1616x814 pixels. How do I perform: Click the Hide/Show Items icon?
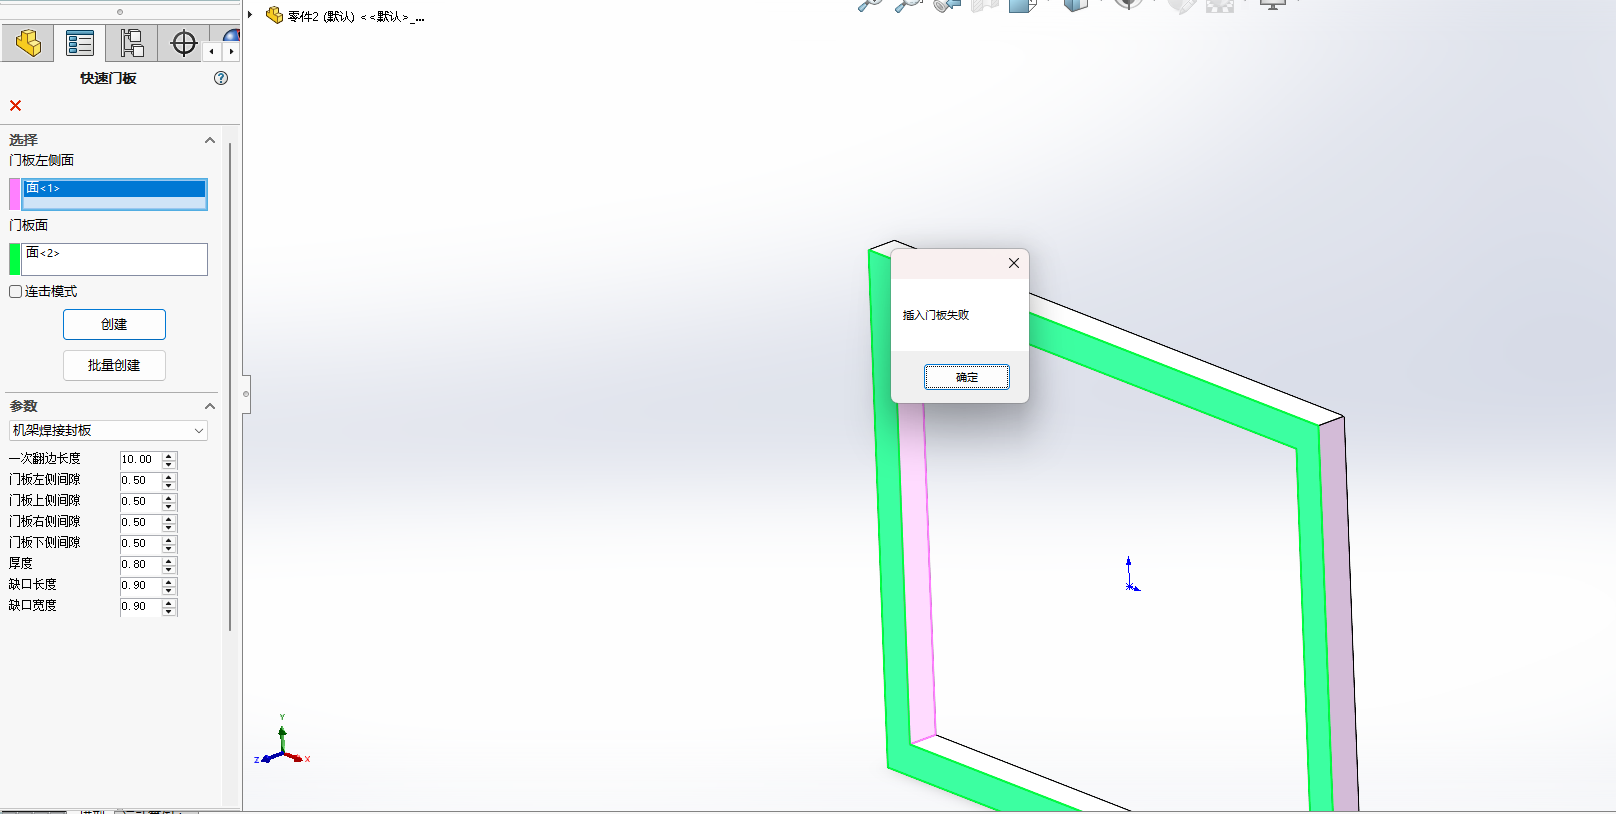pos(1128,4)
